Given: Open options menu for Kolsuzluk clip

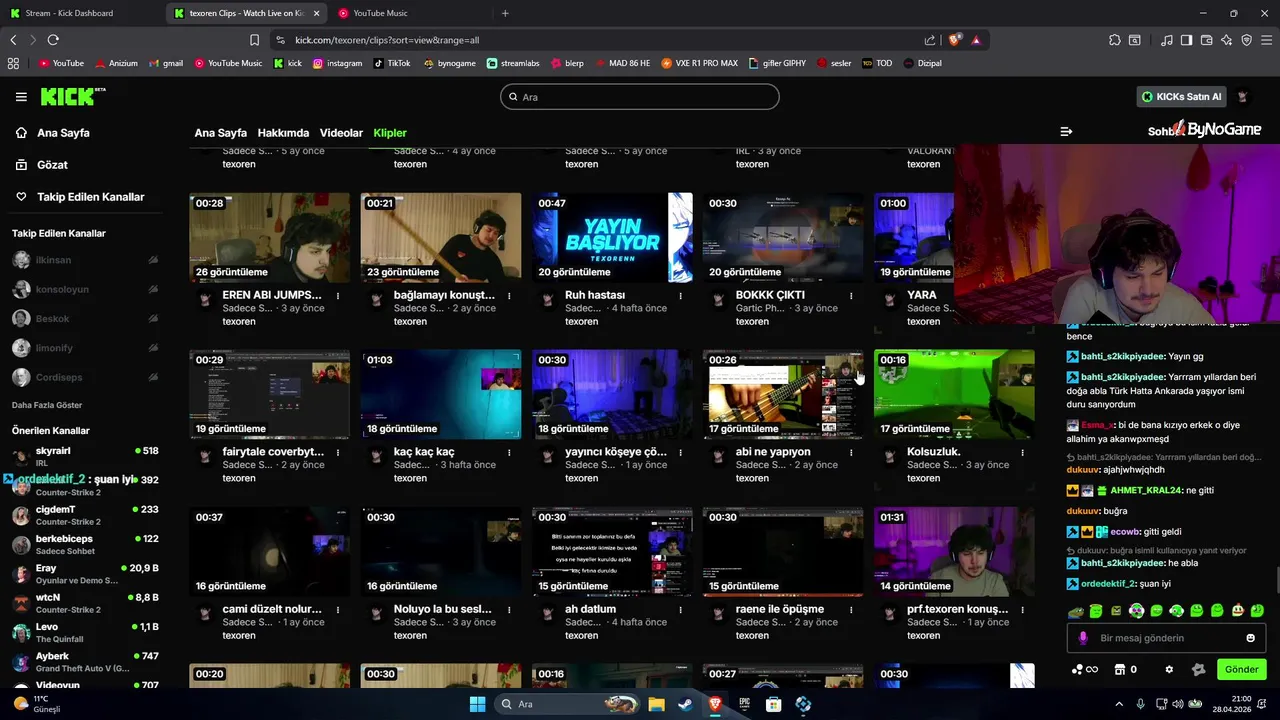Looking at the screenshot, I should click(1022, 453).
